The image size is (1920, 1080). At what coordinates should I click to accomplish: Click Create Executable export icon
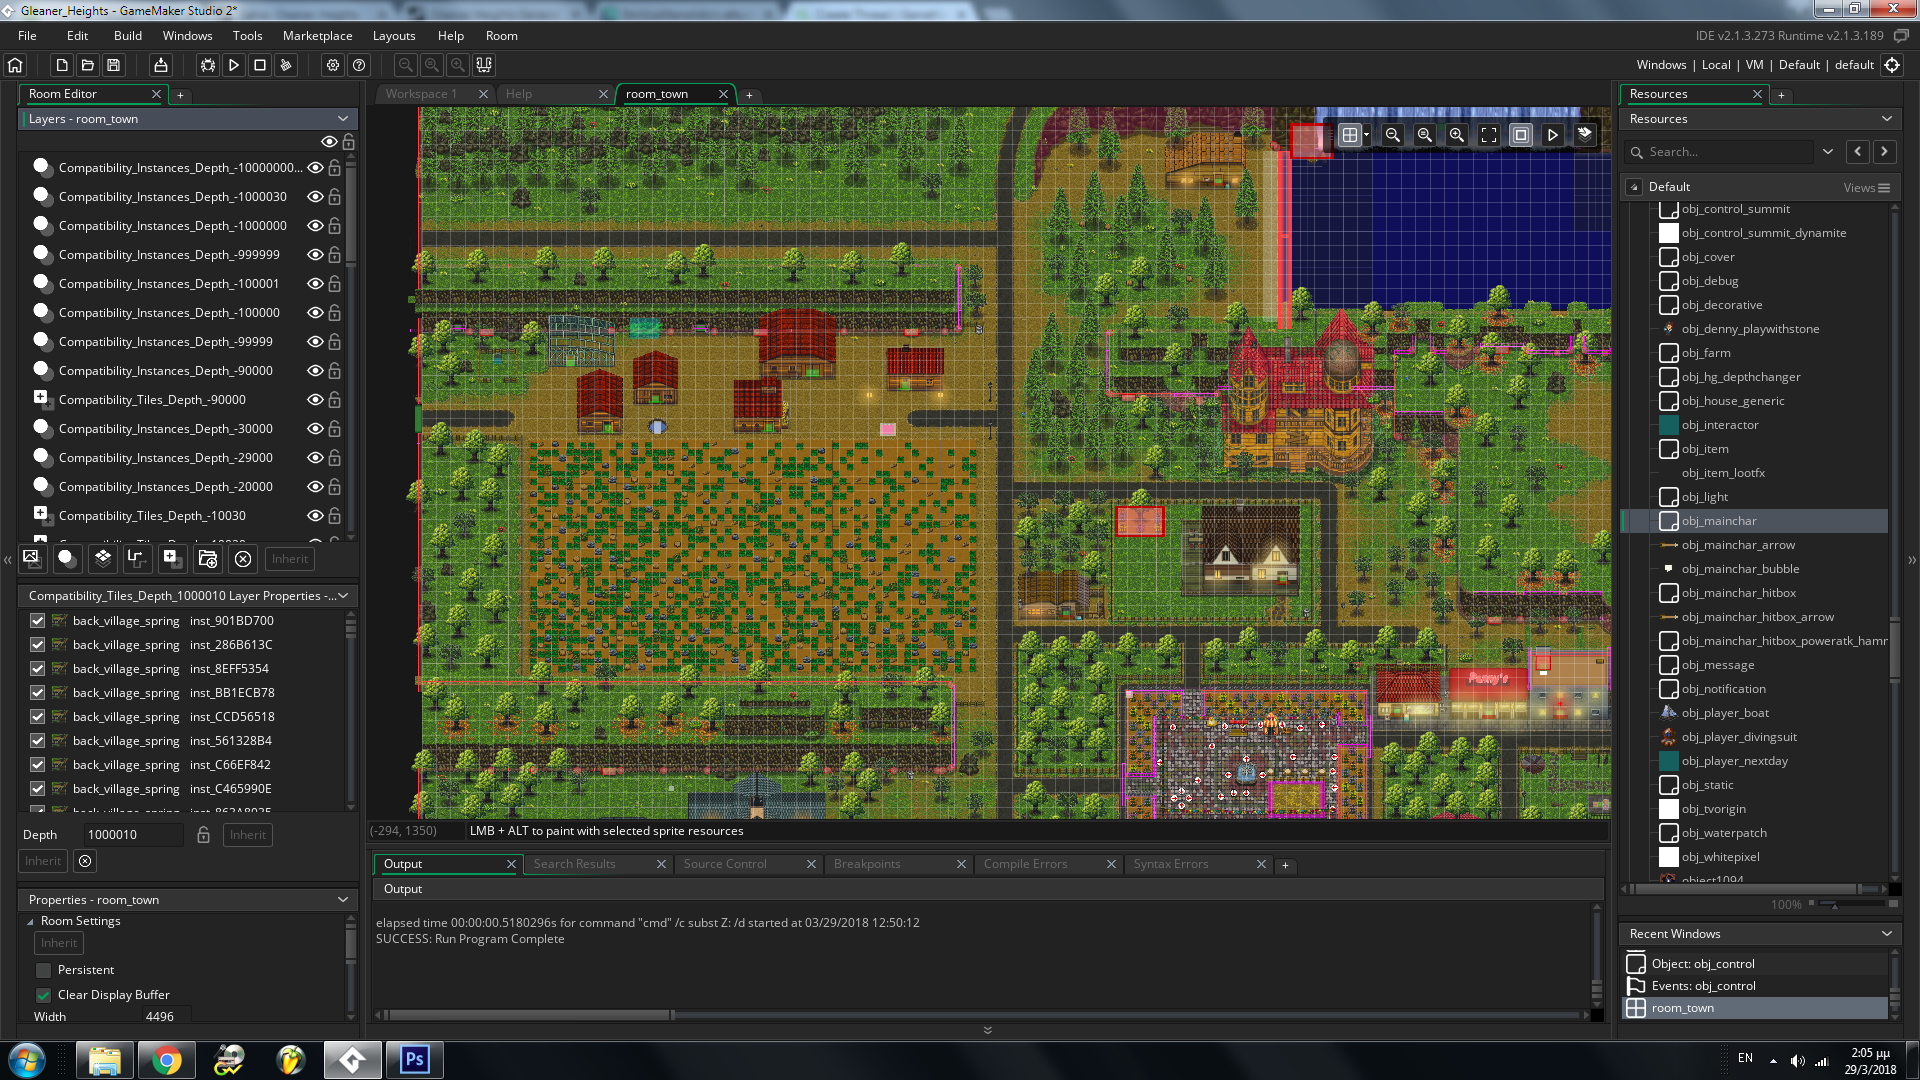coord(160,65)
